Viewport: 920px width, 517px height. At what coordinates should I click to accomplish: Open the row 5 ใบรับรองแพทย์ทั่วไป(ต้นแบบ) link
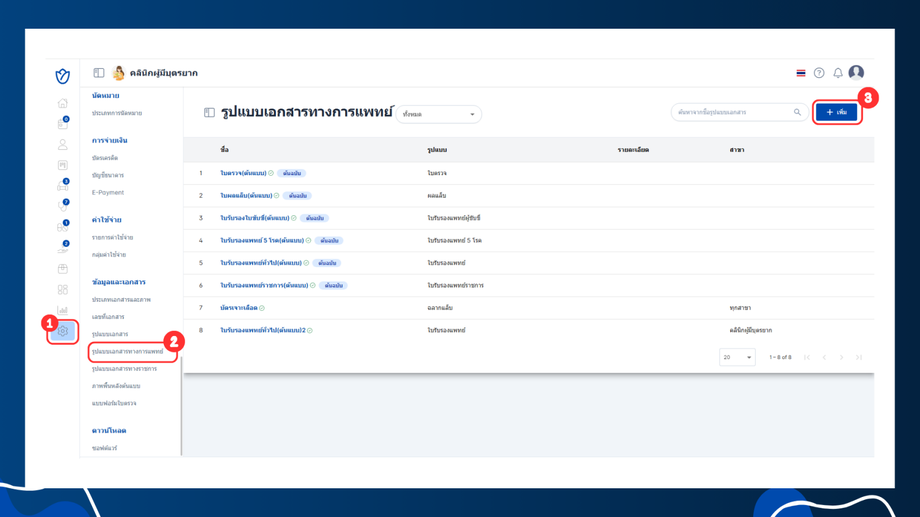(x=261, y=263)
